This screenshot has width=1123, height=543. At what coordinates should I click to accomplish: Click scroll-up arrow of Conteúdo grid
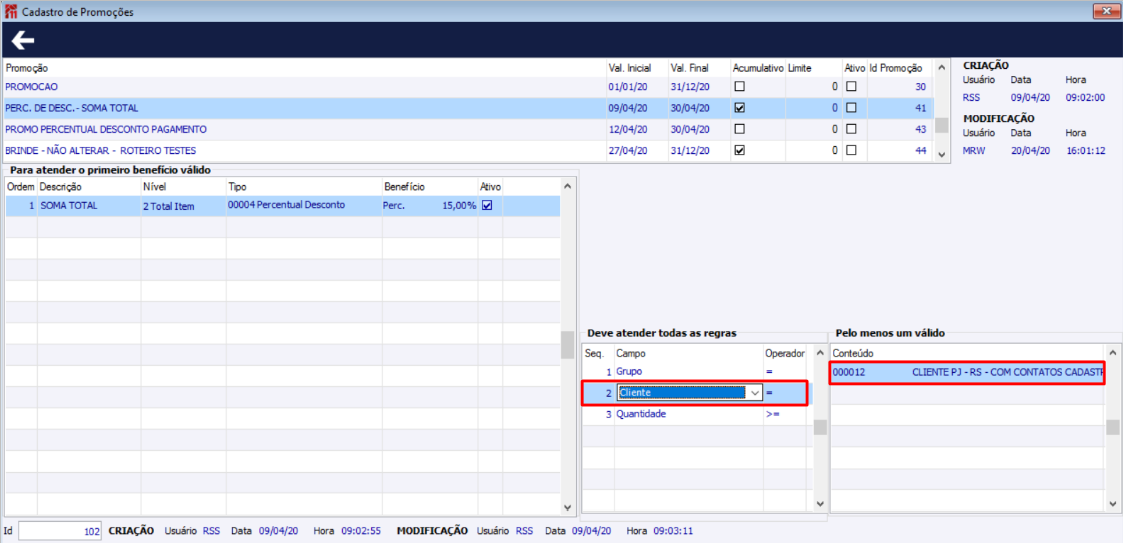coord(1112,353)
